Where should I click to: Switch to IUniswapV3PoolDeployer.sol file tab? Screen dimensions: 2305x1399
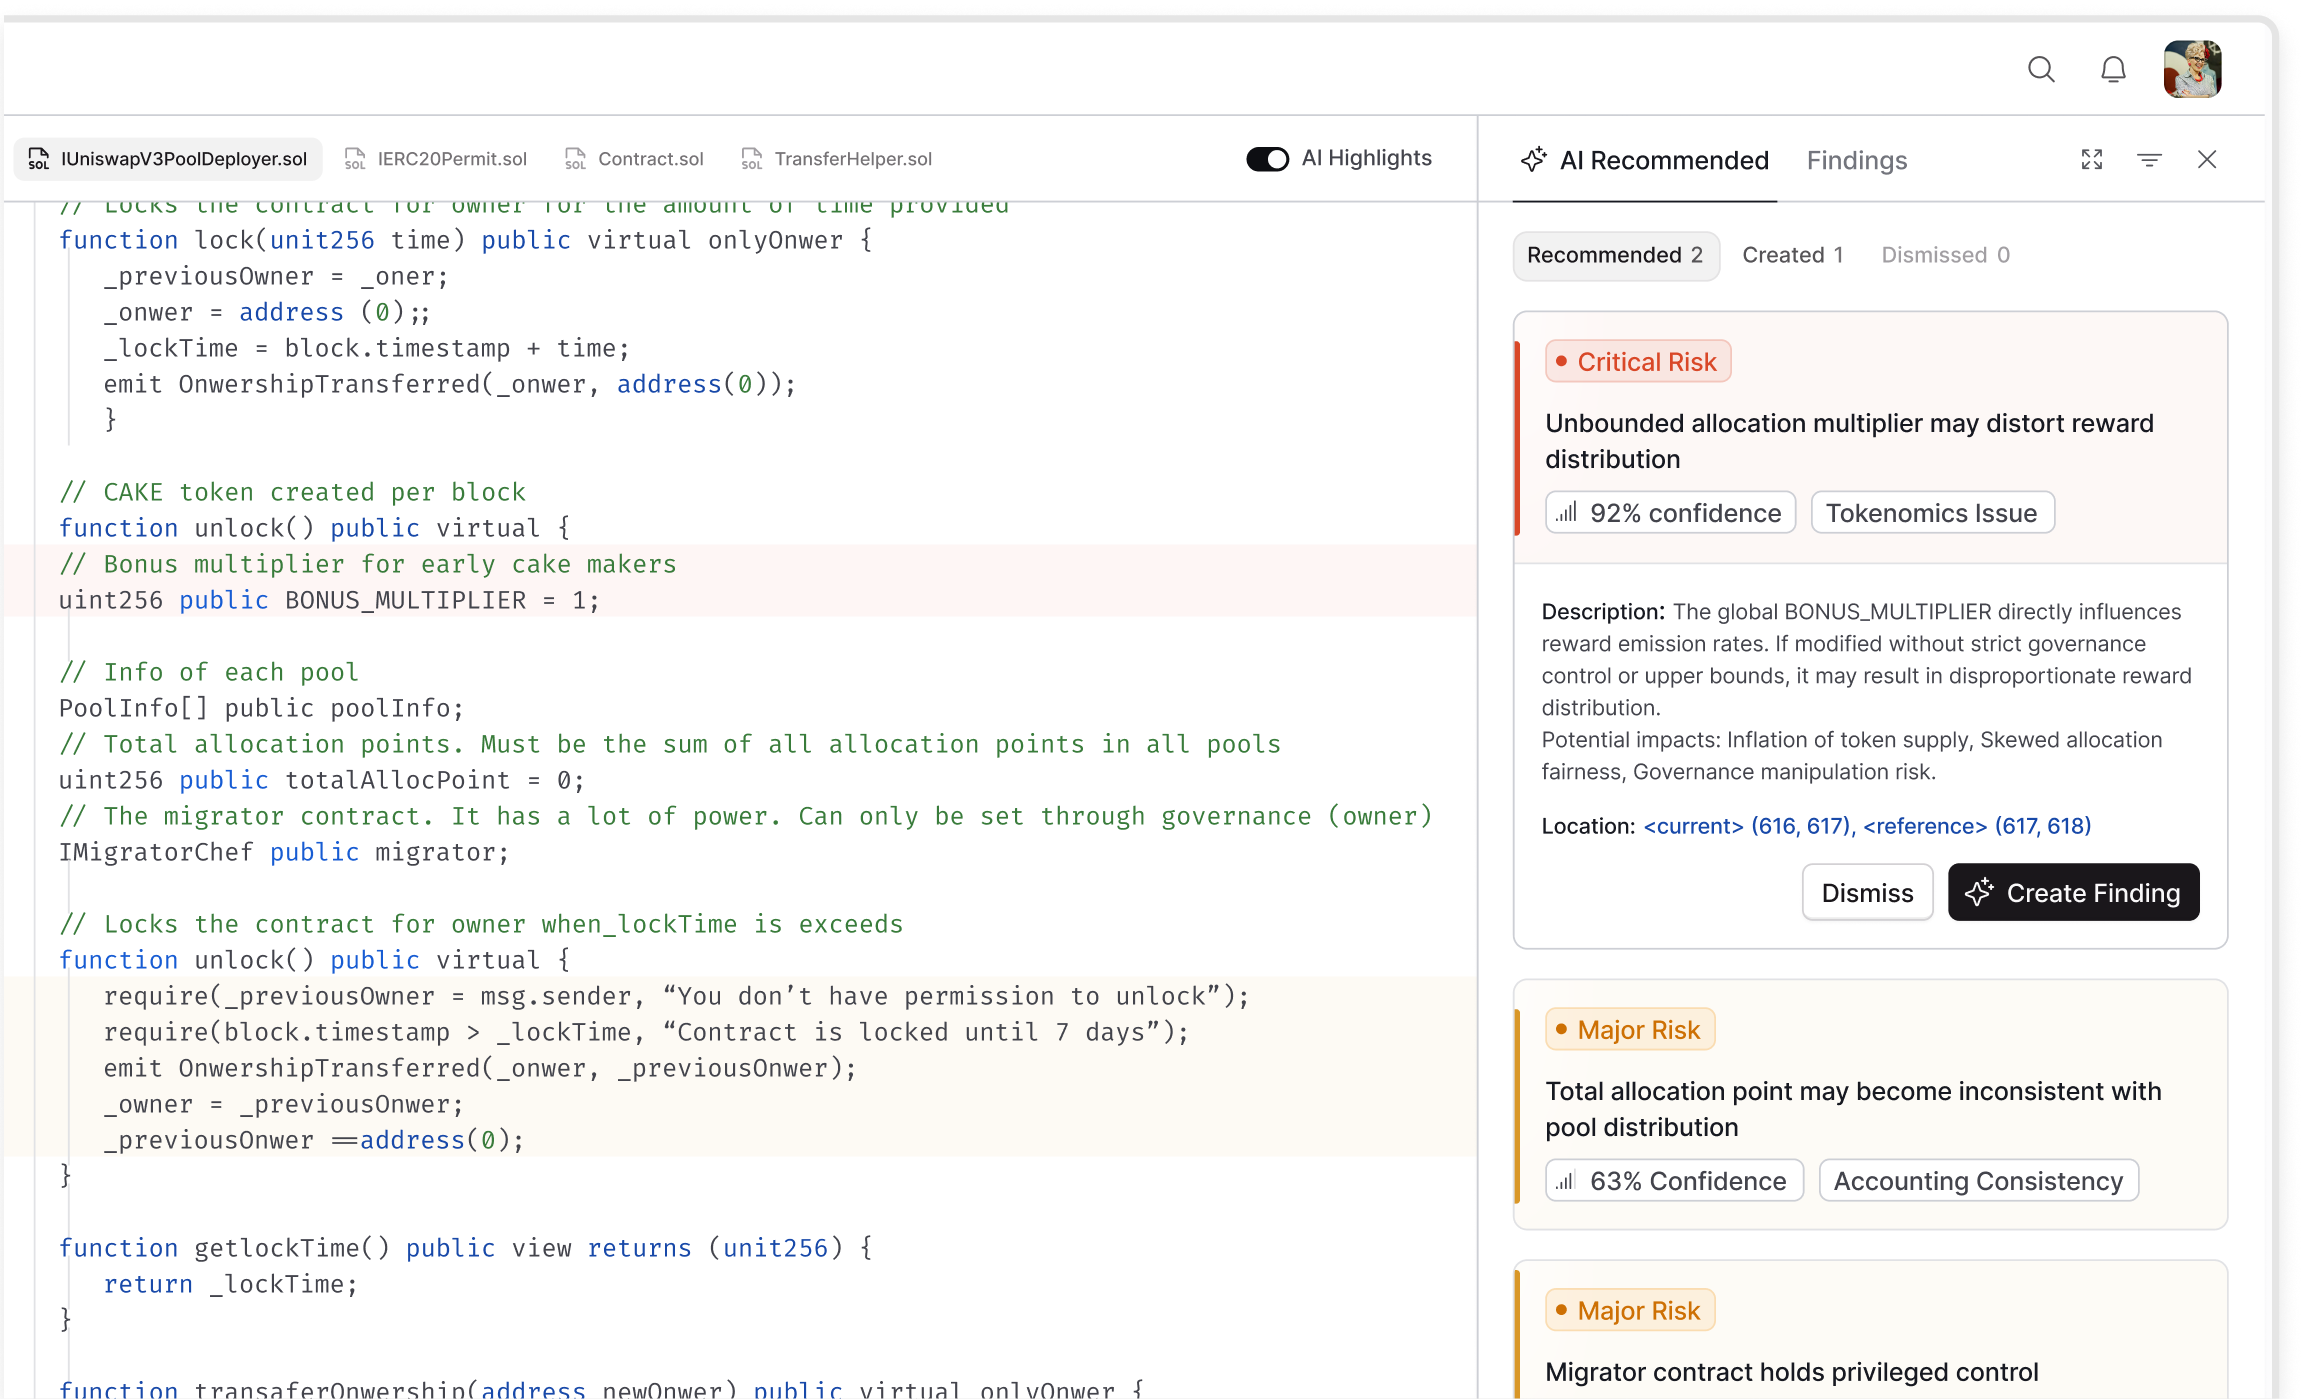pyautogui.click(x=168, y=159)
